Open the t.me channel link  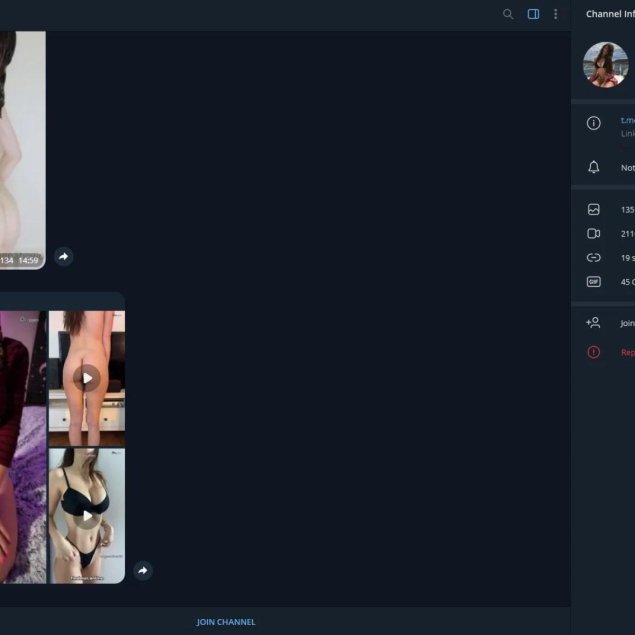[x=627, y=120]
